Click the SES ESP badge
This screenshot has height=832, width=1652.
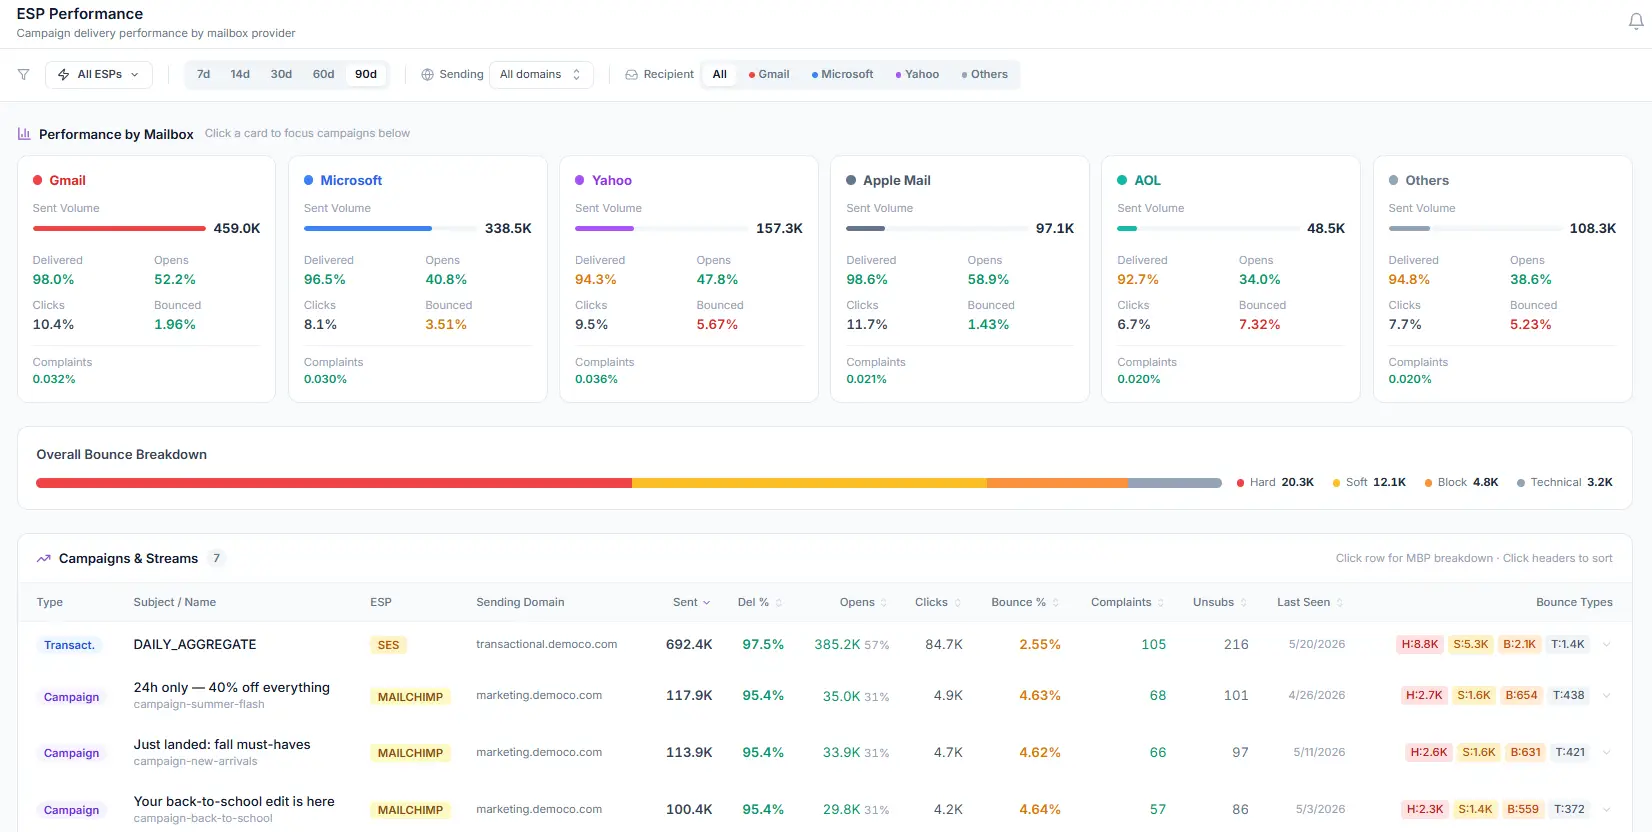point(388,645)
